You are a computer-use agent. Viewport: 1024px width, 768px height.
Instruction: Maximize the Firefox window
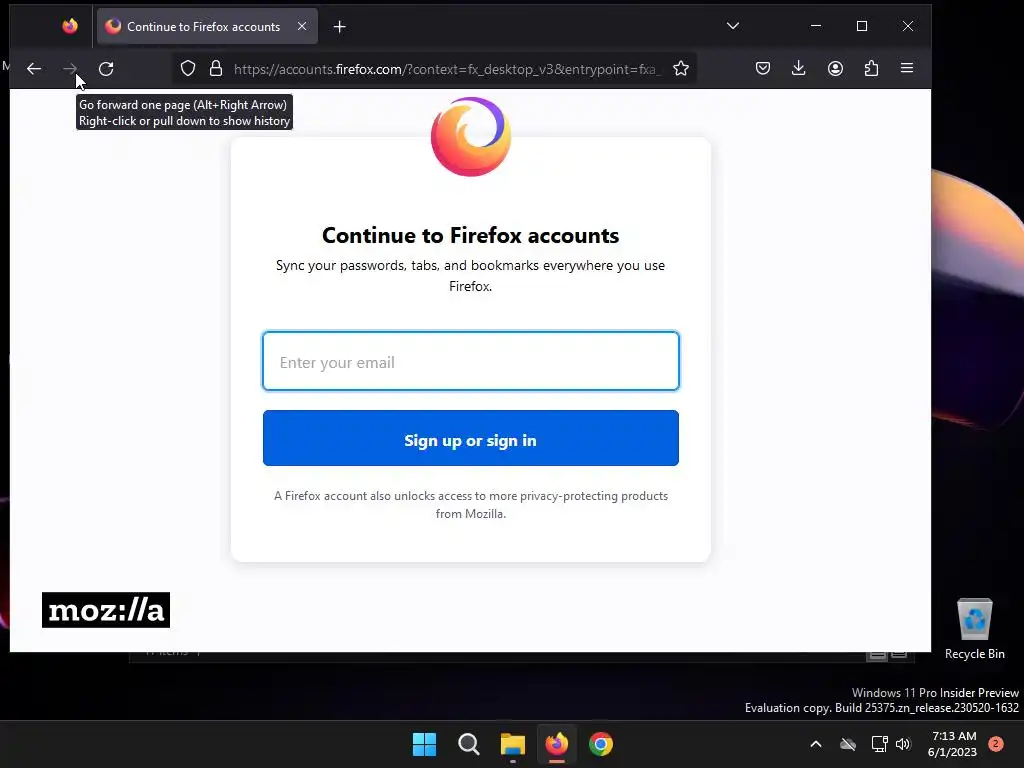pyautogui.click(x=862, y=26)
